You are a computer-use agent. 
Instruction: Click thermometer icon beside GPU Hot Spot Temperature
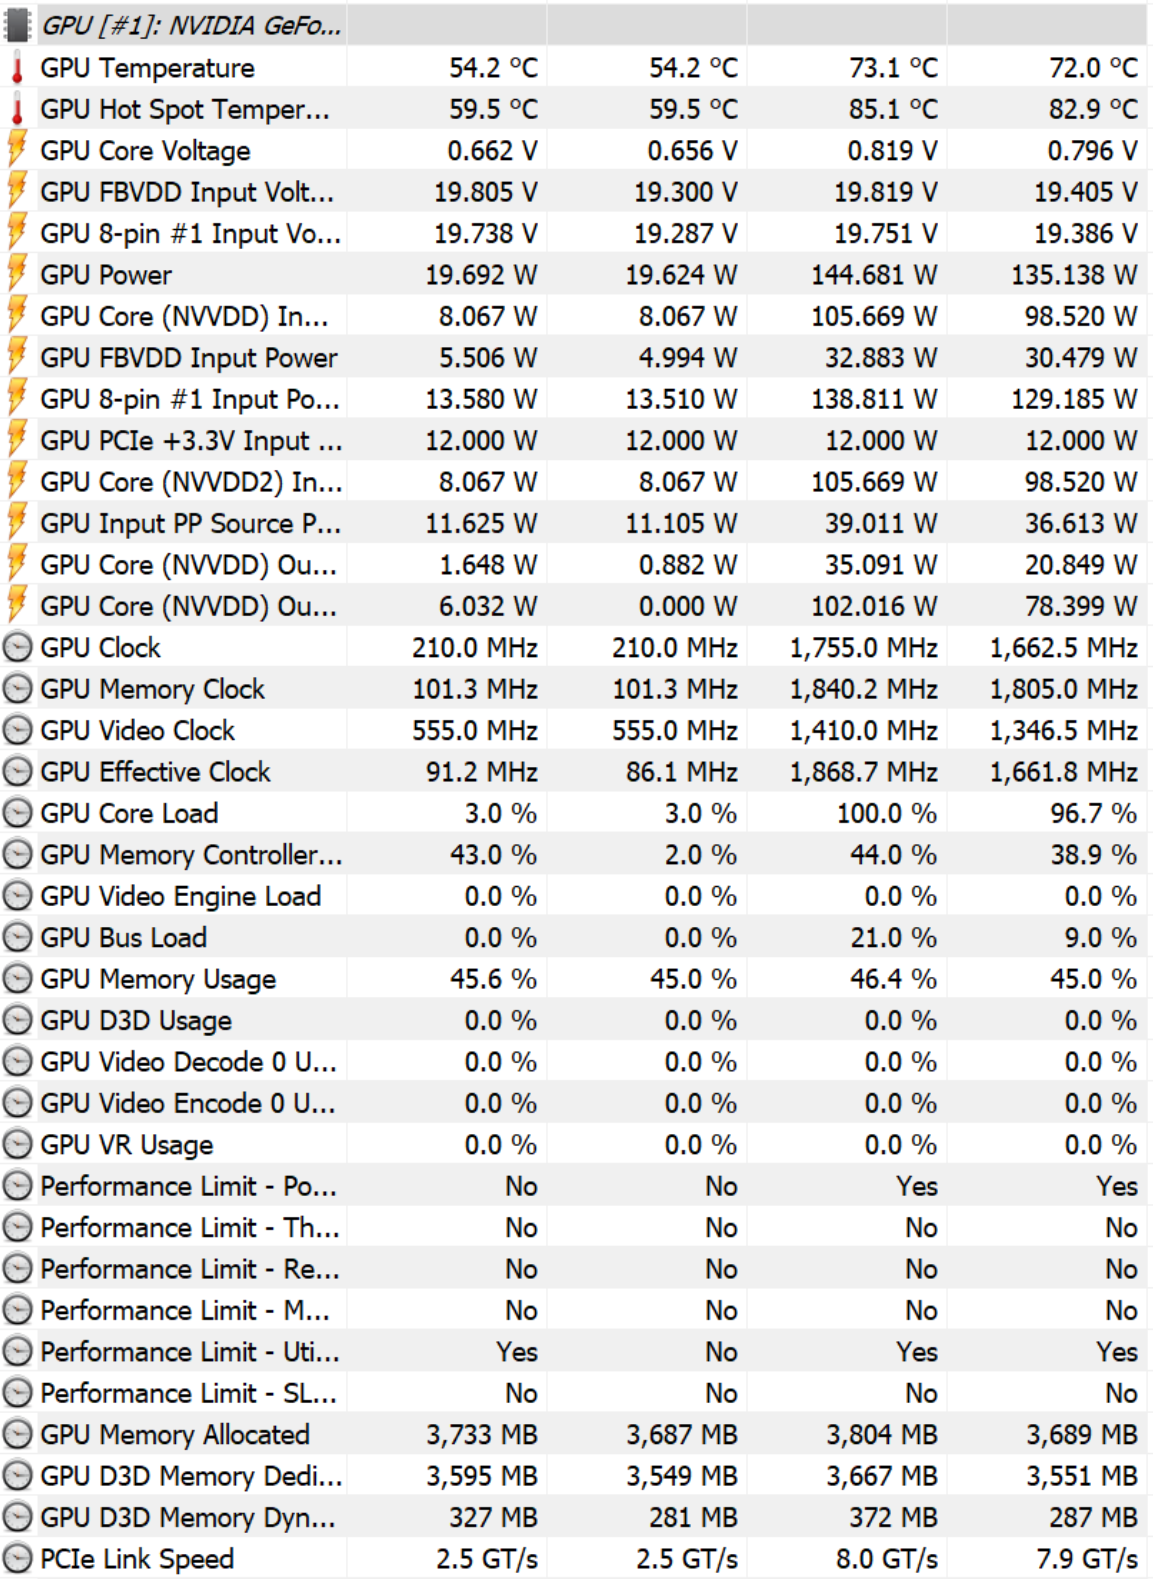point(17,109)
